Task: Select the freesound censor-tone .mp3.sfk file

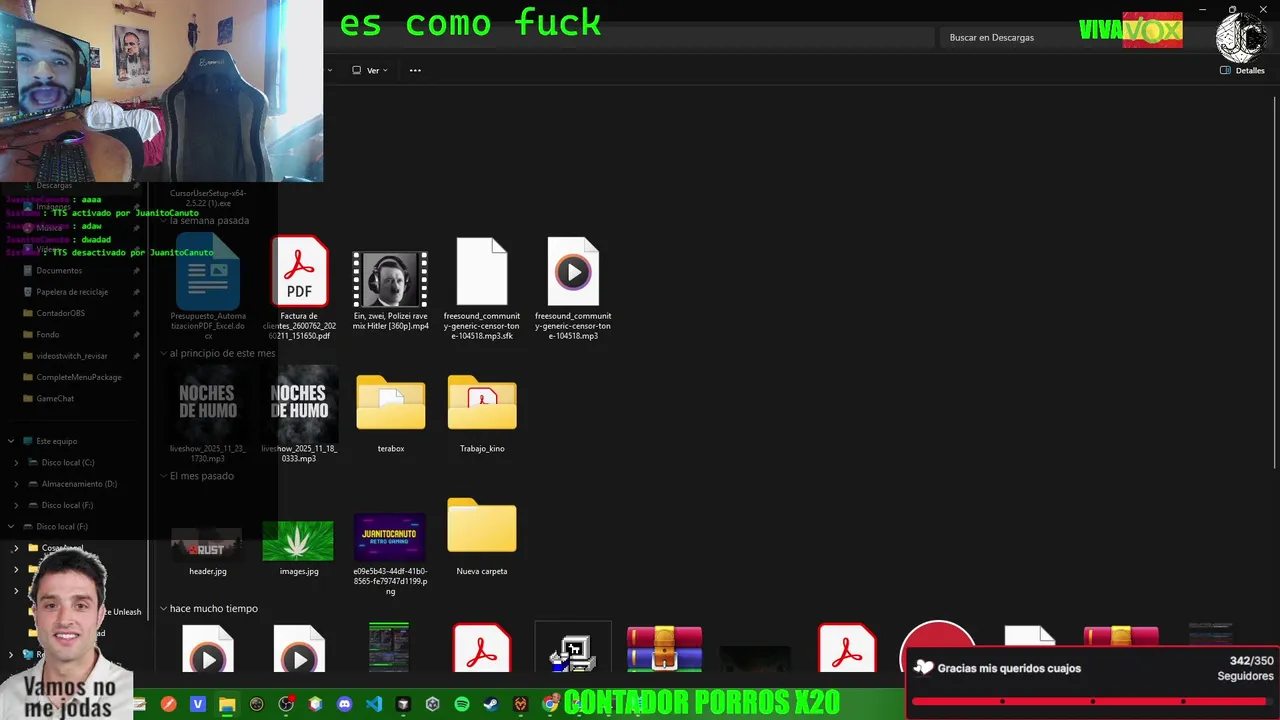Action: point(482,288)
